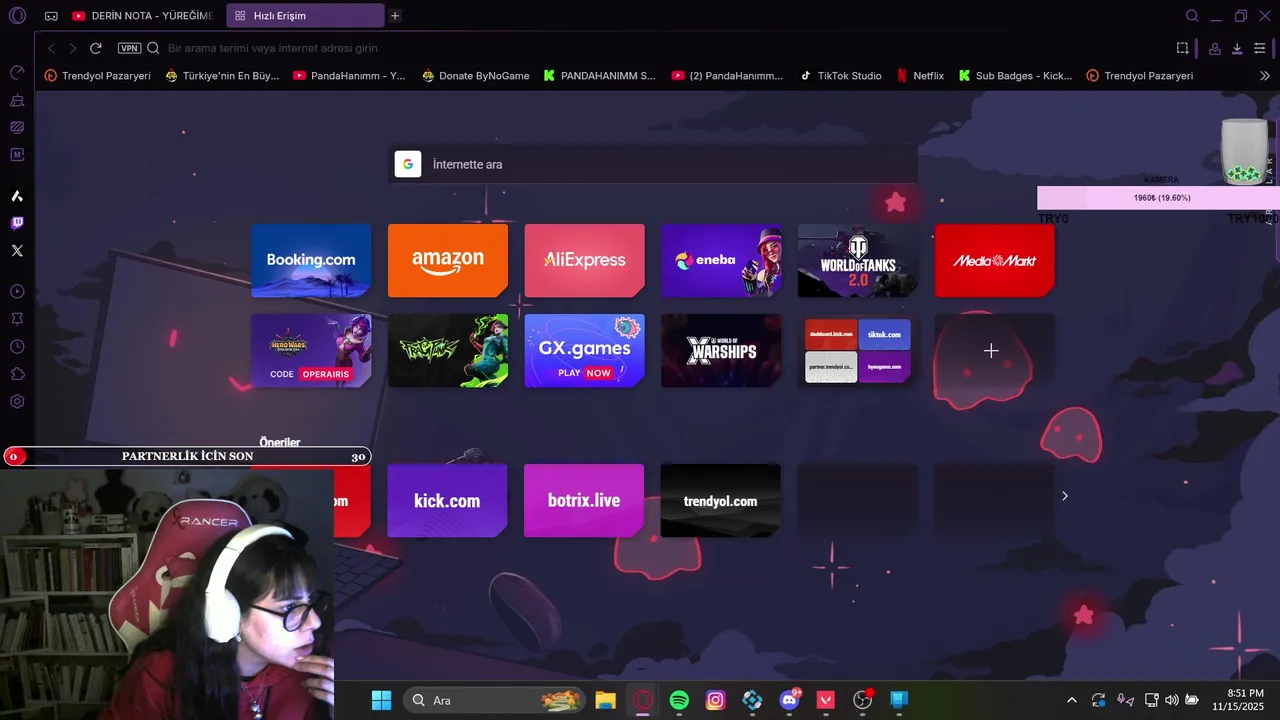Open the downloads icon
The height and width of the screenshot is (720, 1280).
[1237, 48]
